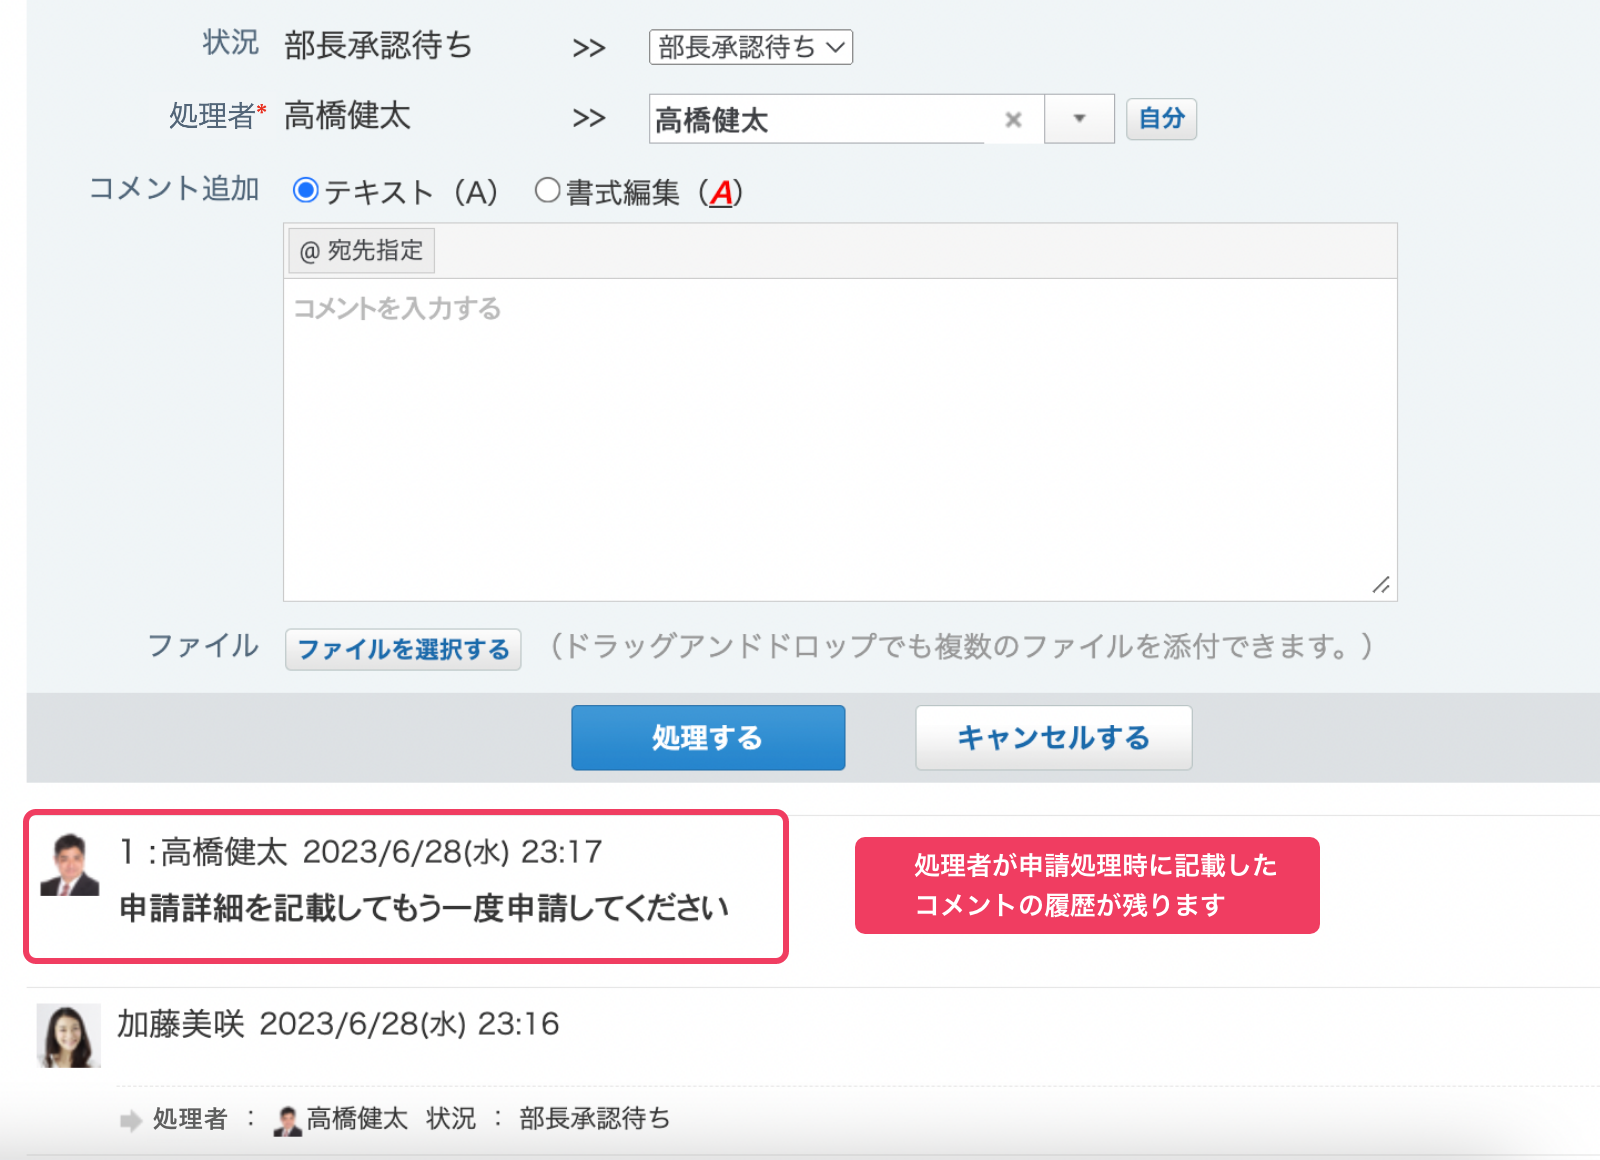Click the textarea resize handle
The height and width of the screenshot is (1160, 1600).
click(x=1381, y=585)
